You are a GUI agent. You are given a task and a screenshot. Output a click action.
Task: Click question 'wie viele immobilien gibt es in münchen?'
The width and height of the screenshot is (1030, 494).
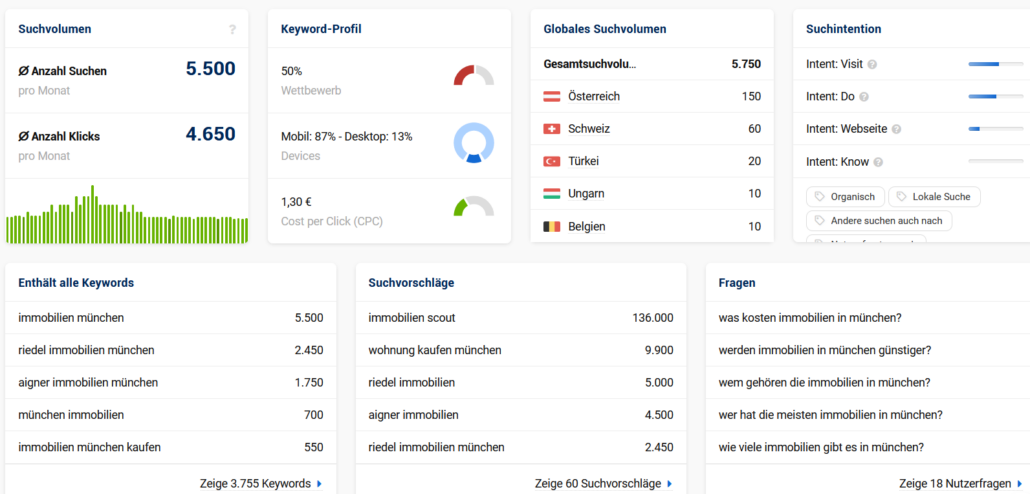[x=822, y=447]
